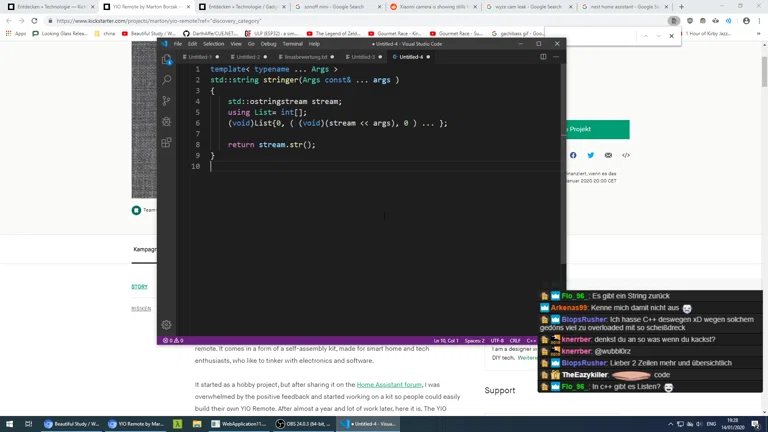This screenshot has height=432, width=768.
Task: Open OBS from the taskbar
Action: click(x=303, y=424)
